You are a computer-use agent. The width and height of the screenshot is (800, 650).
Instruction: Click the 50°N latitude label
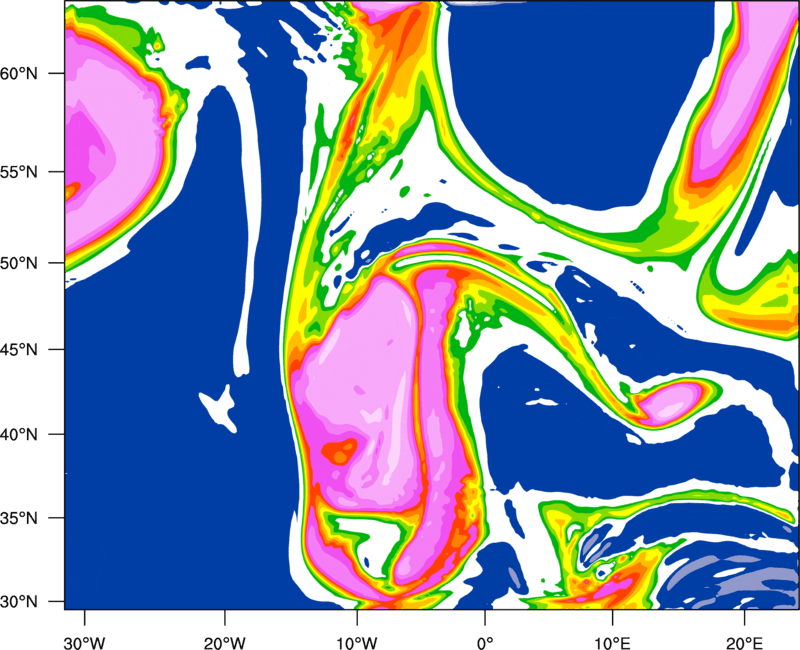point(19,263)
